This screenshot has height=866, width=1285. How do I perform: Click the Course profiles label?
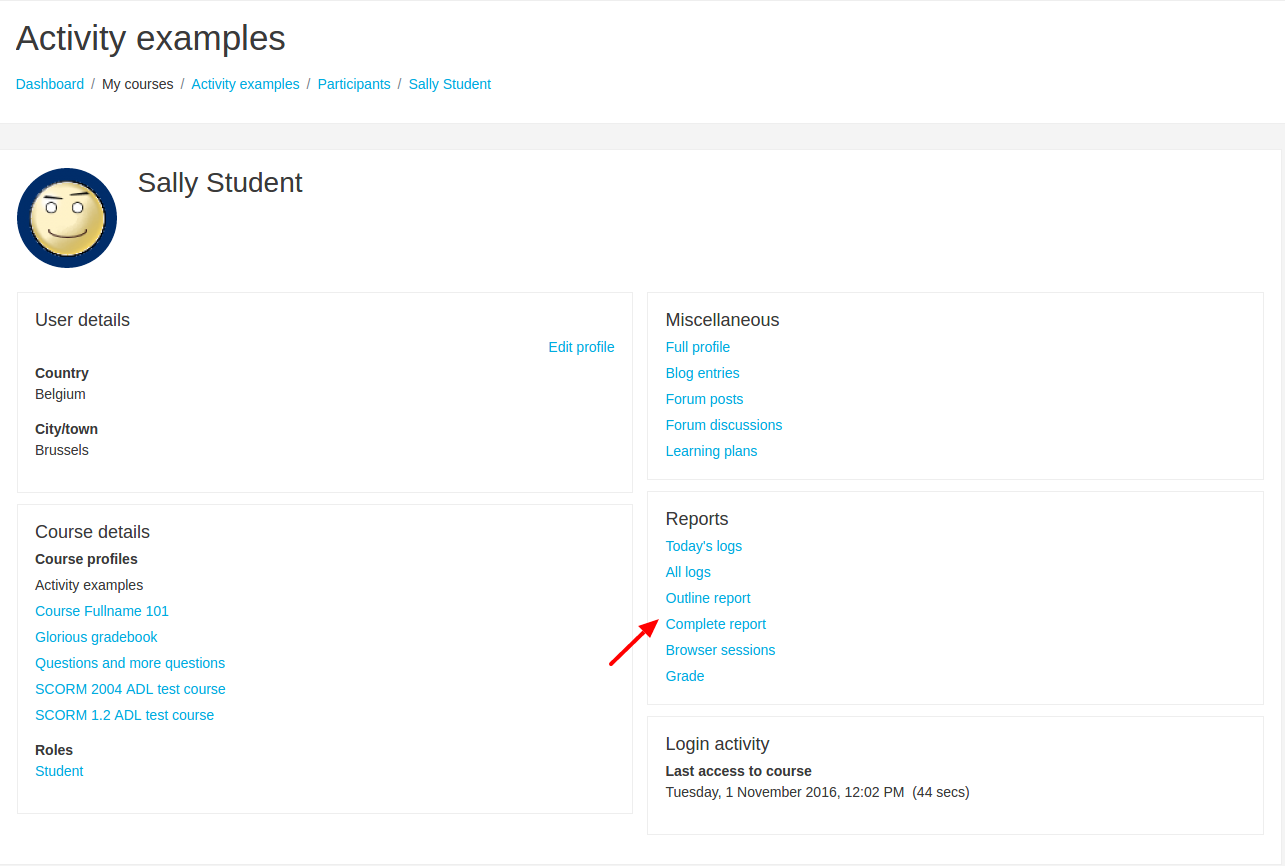point(86,559)
